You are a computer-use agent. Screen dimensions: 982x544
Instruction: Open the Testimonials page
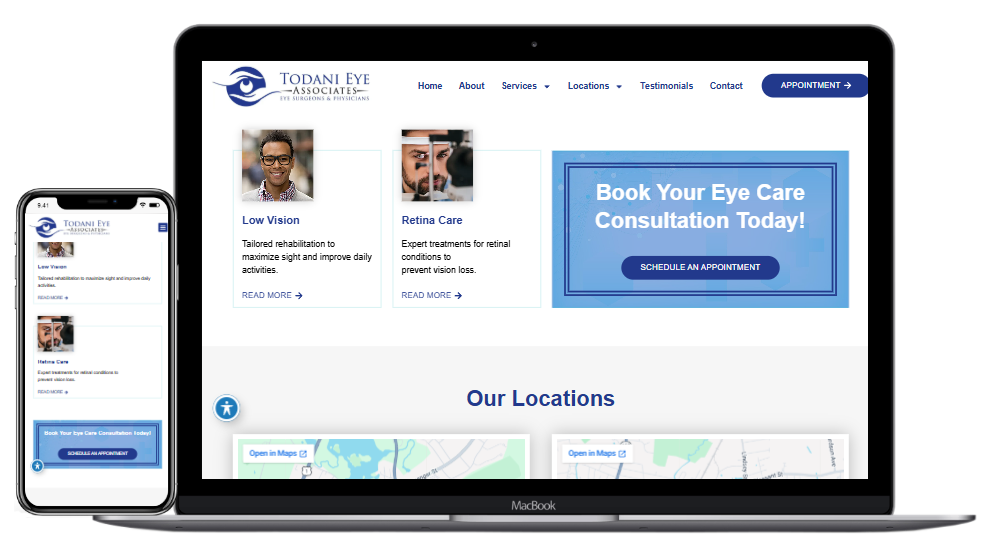click(x=666, y=86)
